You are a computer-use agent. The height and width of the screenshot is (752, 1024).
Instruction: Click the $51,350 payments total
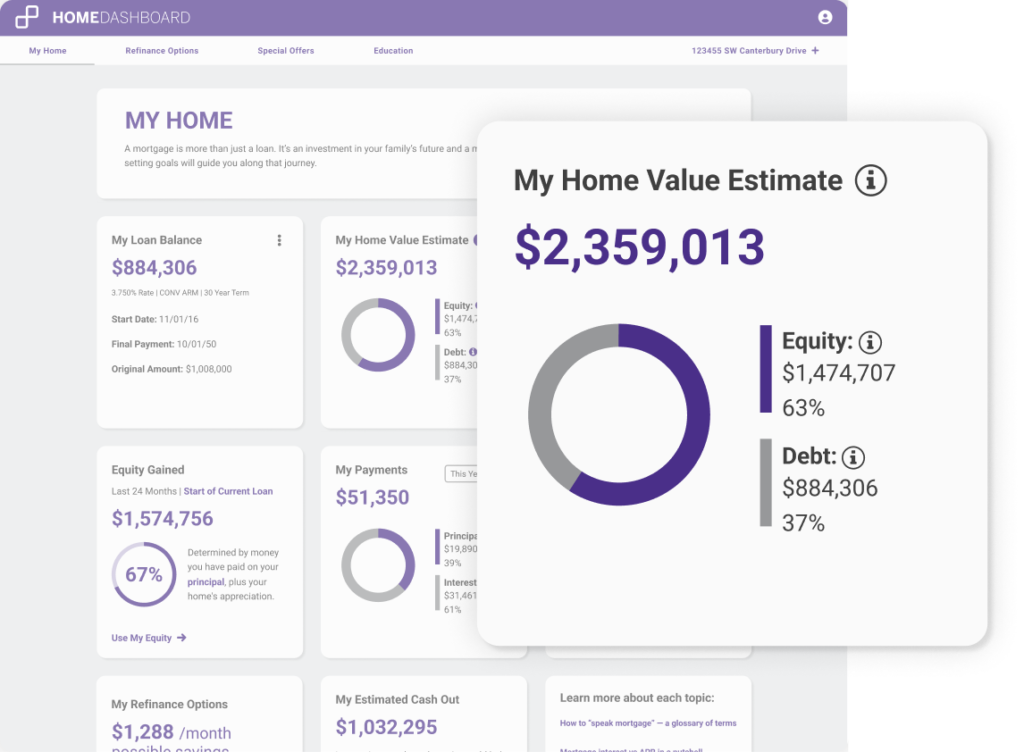coord(372,497)
